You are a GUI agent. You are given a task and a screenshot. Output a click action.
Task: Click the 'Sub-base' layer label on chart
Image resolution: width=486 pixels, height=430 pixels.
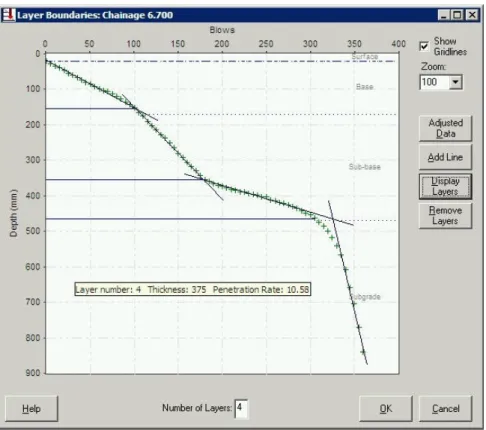pos(365,167)
